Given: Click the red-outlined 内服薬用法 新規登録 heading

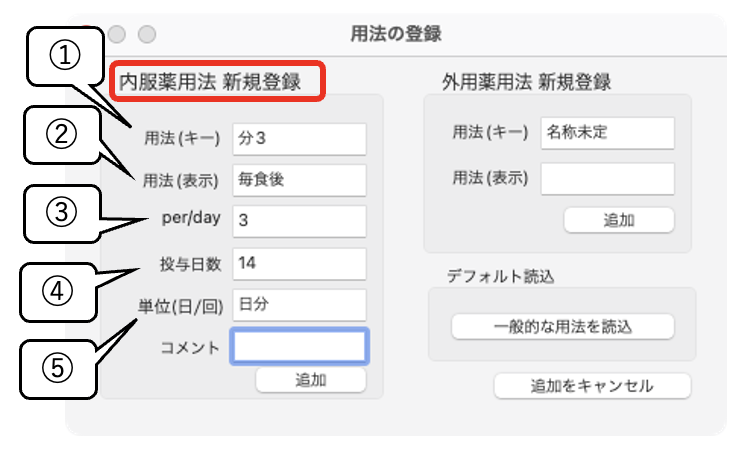Looking at the screenshot, I should pos(218,80).
